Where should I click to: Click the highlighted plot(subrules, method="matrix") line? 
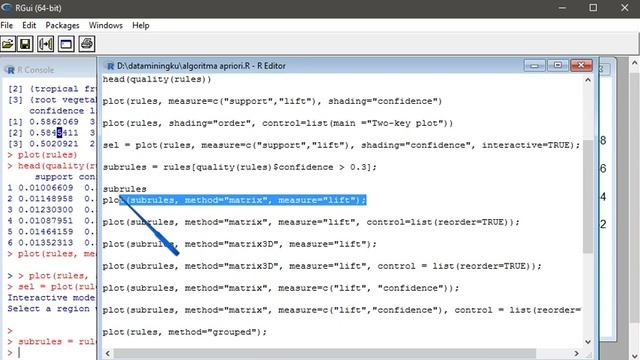[x=234, y=200]
